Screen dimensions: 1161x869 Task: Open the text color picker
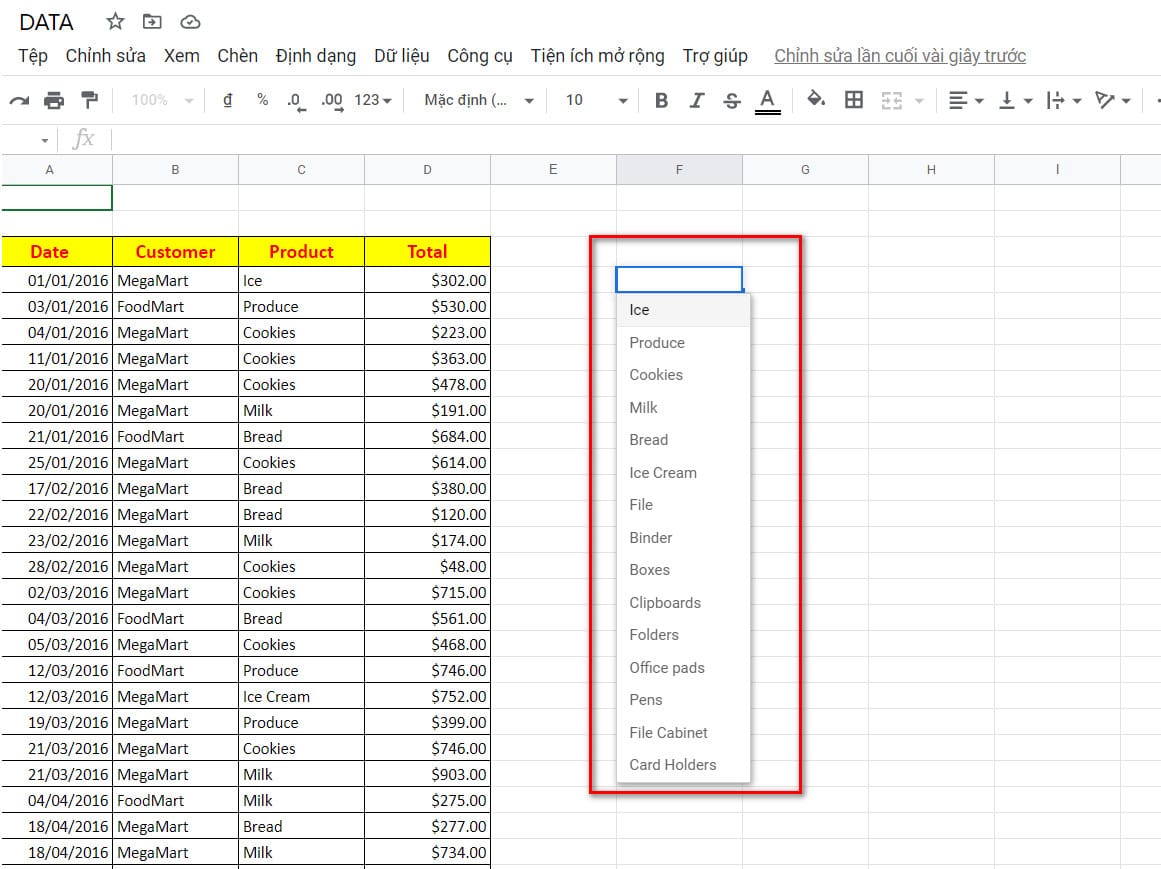pyautogui.click(x=767, y=100)
